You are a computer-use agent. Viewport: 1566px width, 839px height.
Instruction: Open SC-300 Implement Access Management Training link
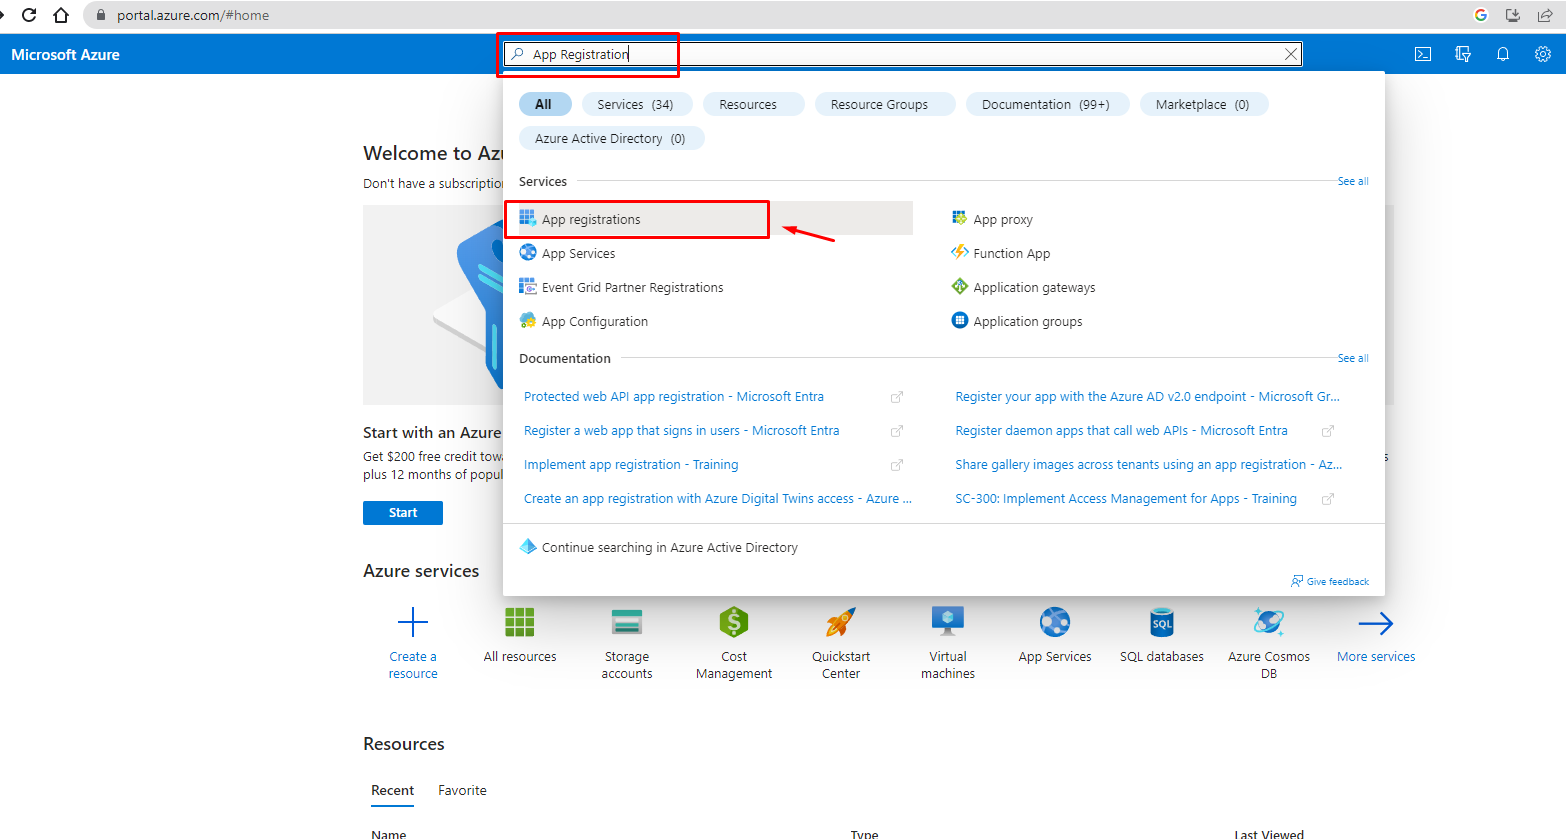(x=1126, y=498)
